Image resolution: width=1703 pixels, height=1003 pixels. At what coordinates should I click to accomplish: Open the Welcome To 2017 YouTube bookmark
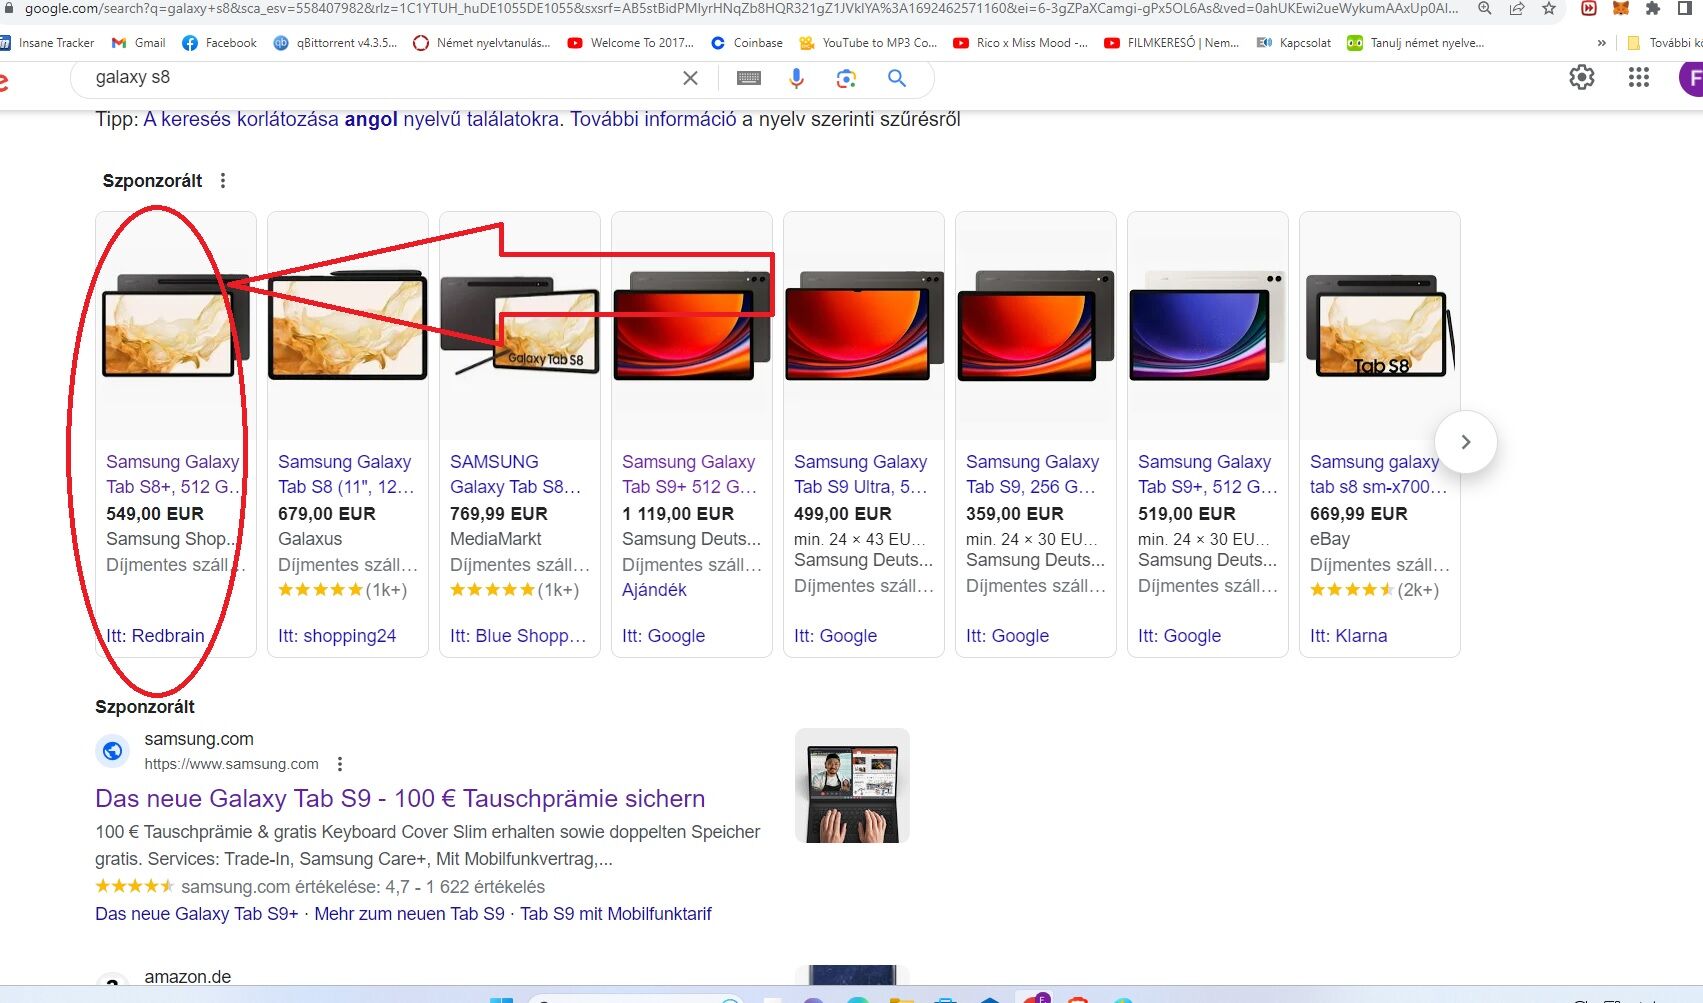[x=631, y=43]
